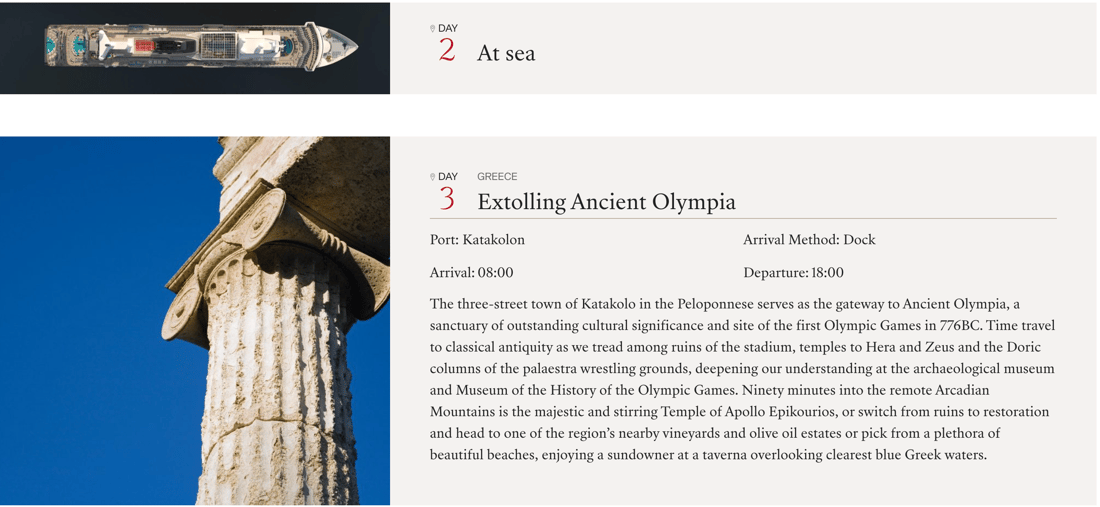This screenshot has height=507, width=1100.
Task: Click the divider line under Olympia title
Action: [x=743, y=219]
